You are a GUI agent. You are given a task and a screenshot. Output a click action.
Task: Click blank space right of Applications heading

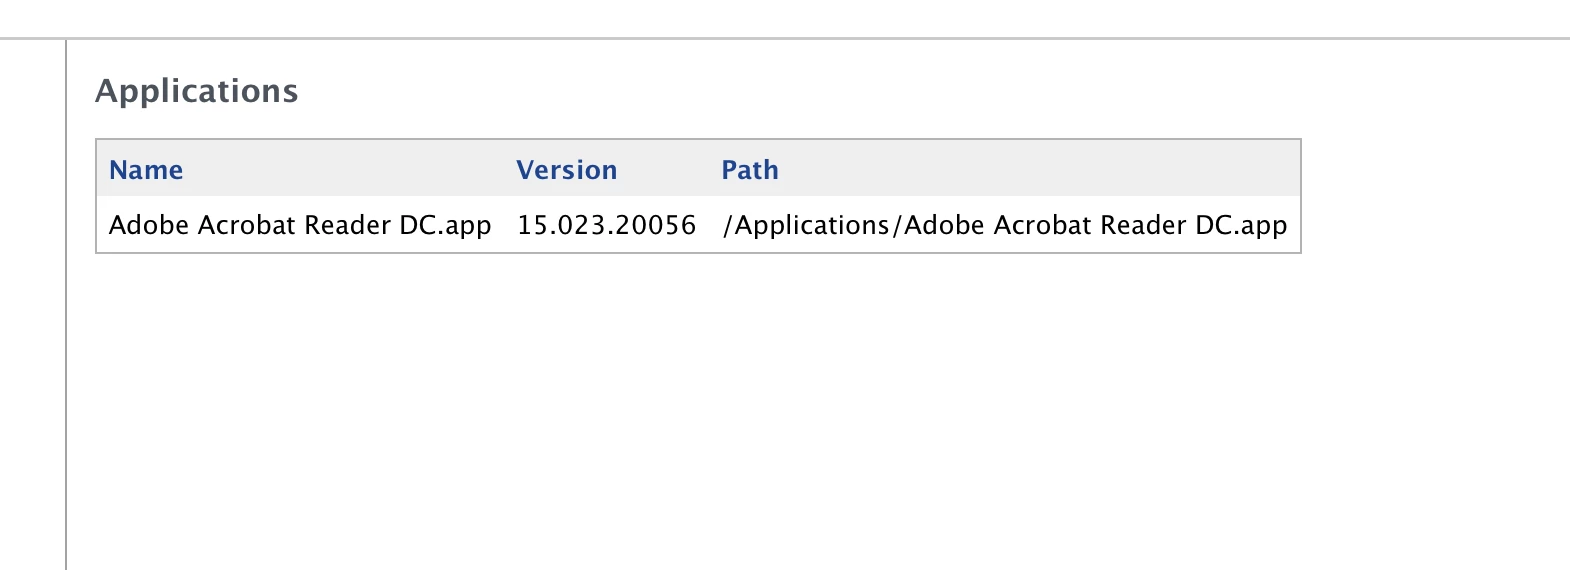click(800, 91)
